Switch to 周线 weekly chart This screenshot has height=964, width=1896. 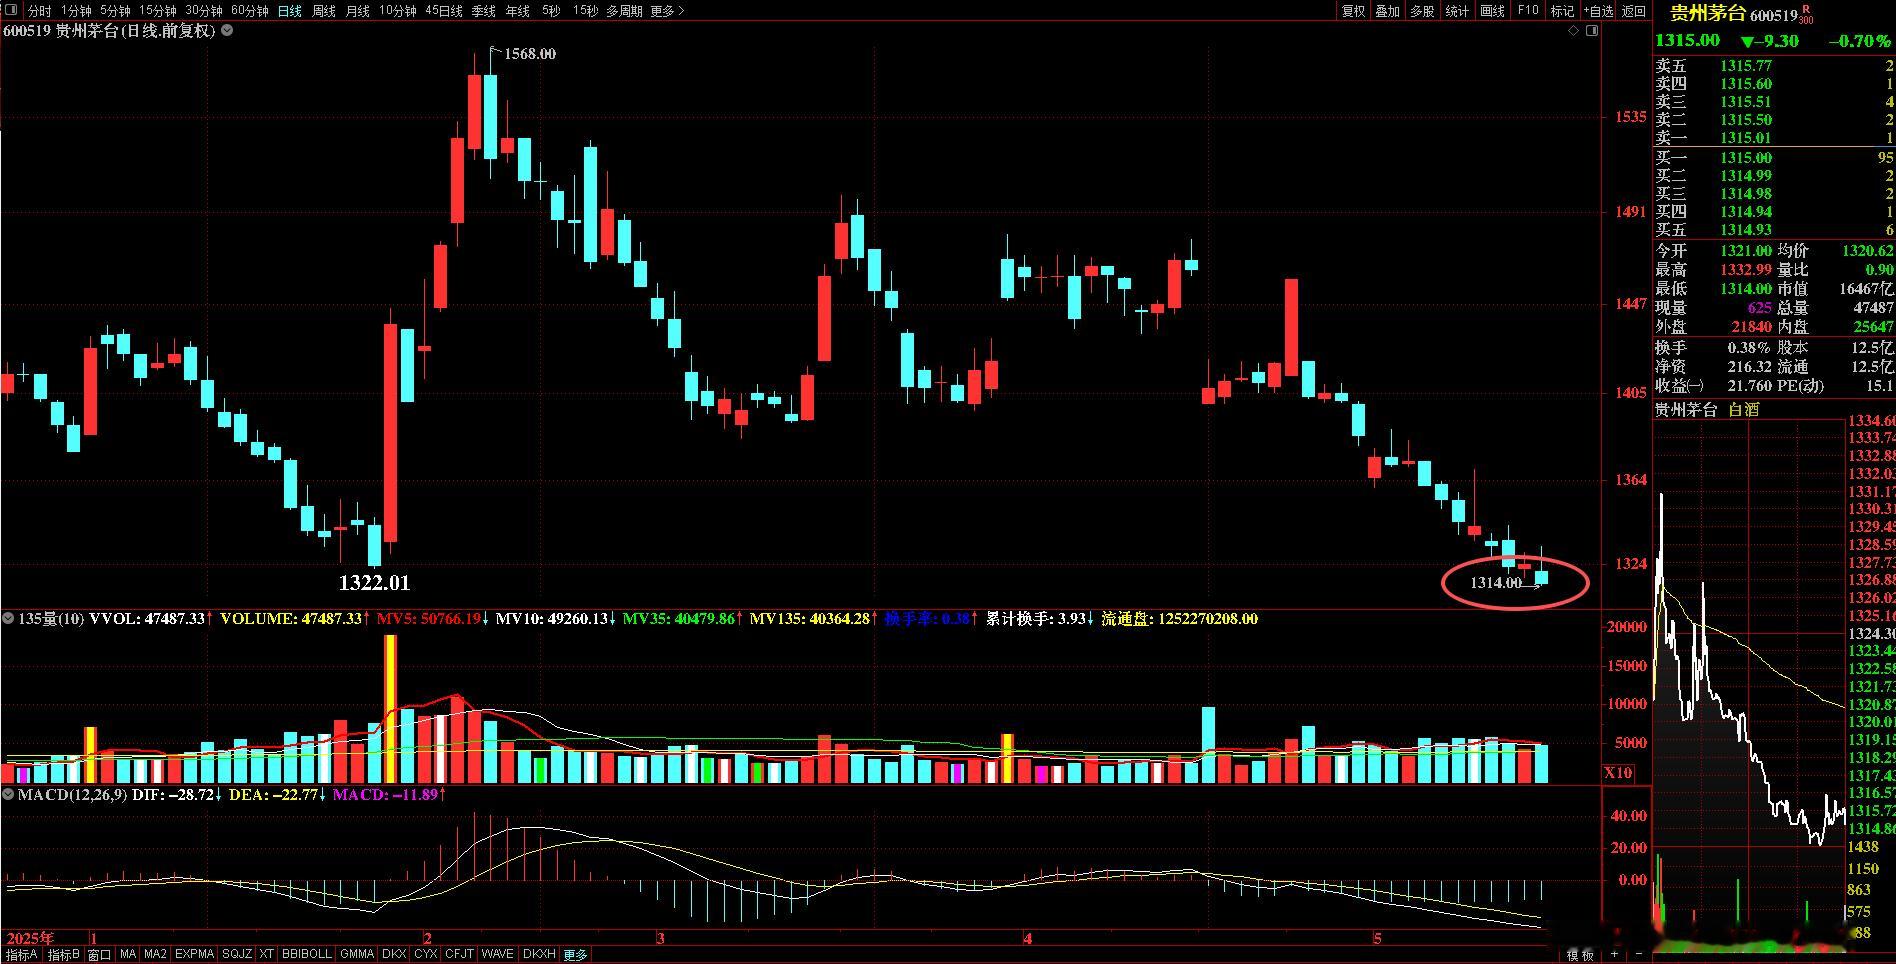[x=324, y=11]
